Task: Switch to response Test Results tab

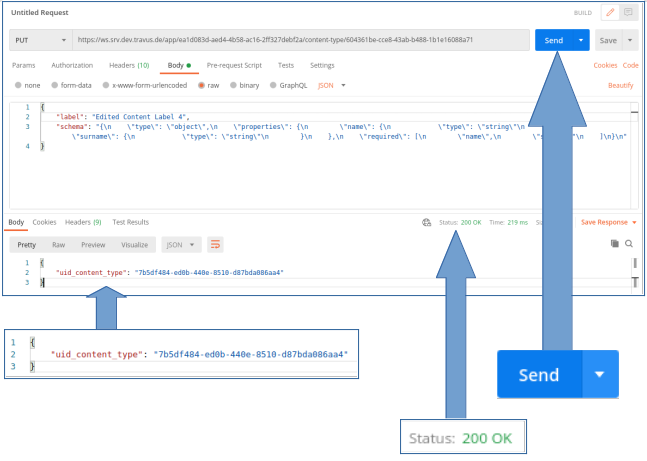Action: [x=131, y=222]
